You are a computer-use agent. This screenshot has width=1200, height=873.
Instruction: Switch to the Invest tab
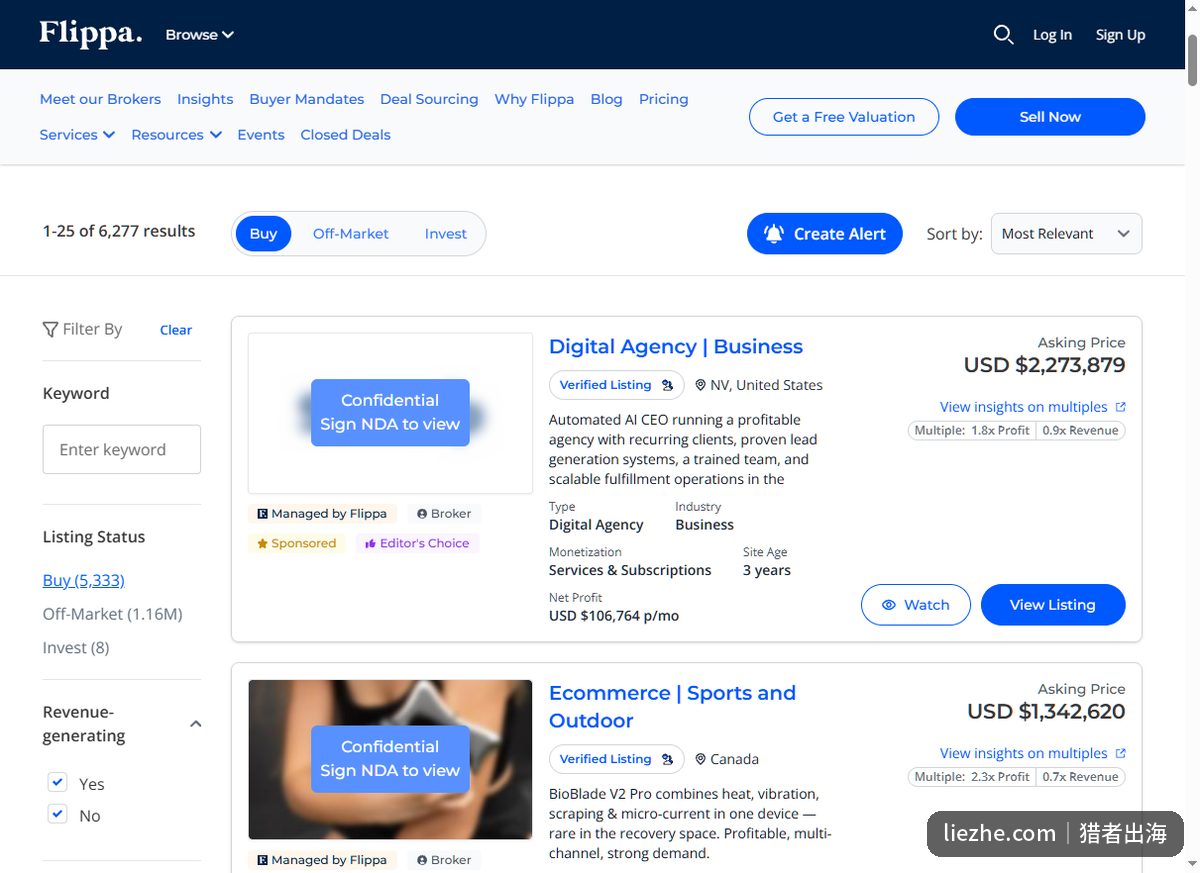pos(445,234)
